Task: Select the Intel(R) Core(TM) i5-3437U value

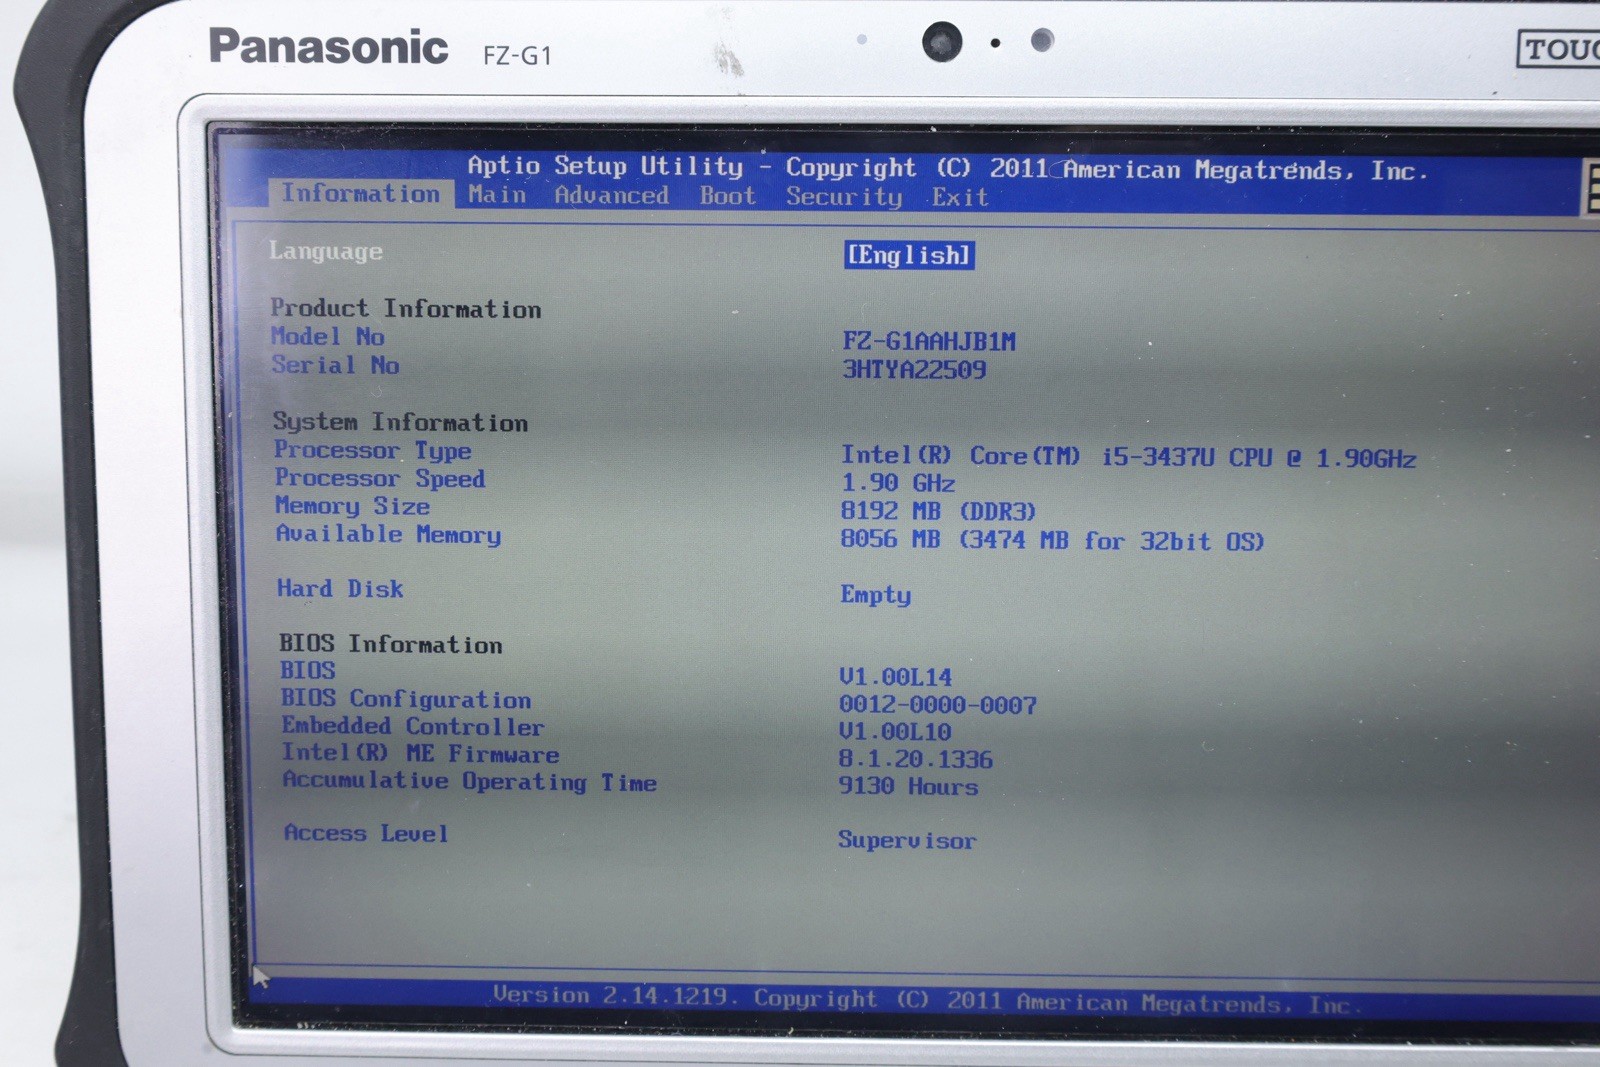Action: 1128,458
